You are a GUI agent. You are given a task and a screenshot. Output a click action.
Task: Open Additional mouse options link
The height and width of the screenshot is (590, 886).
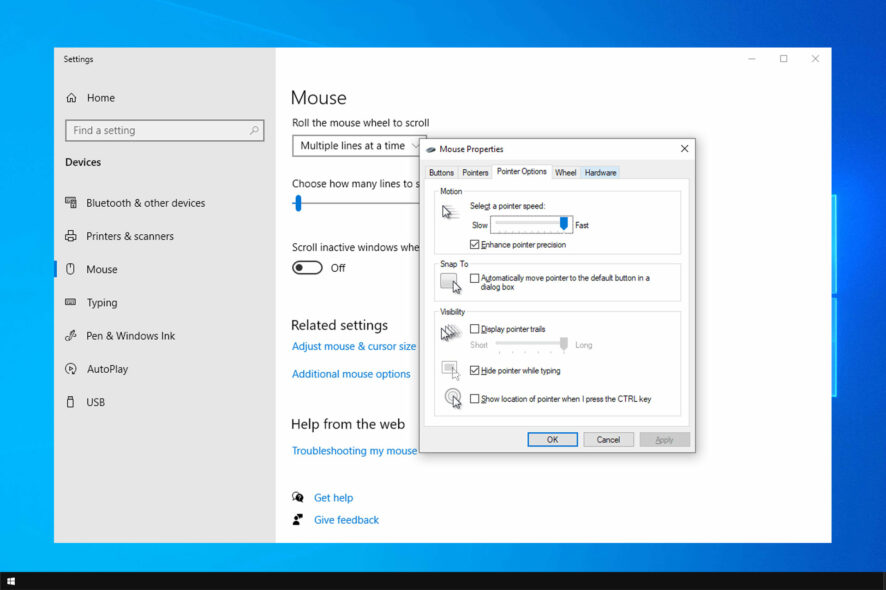[x=351, y=374]
